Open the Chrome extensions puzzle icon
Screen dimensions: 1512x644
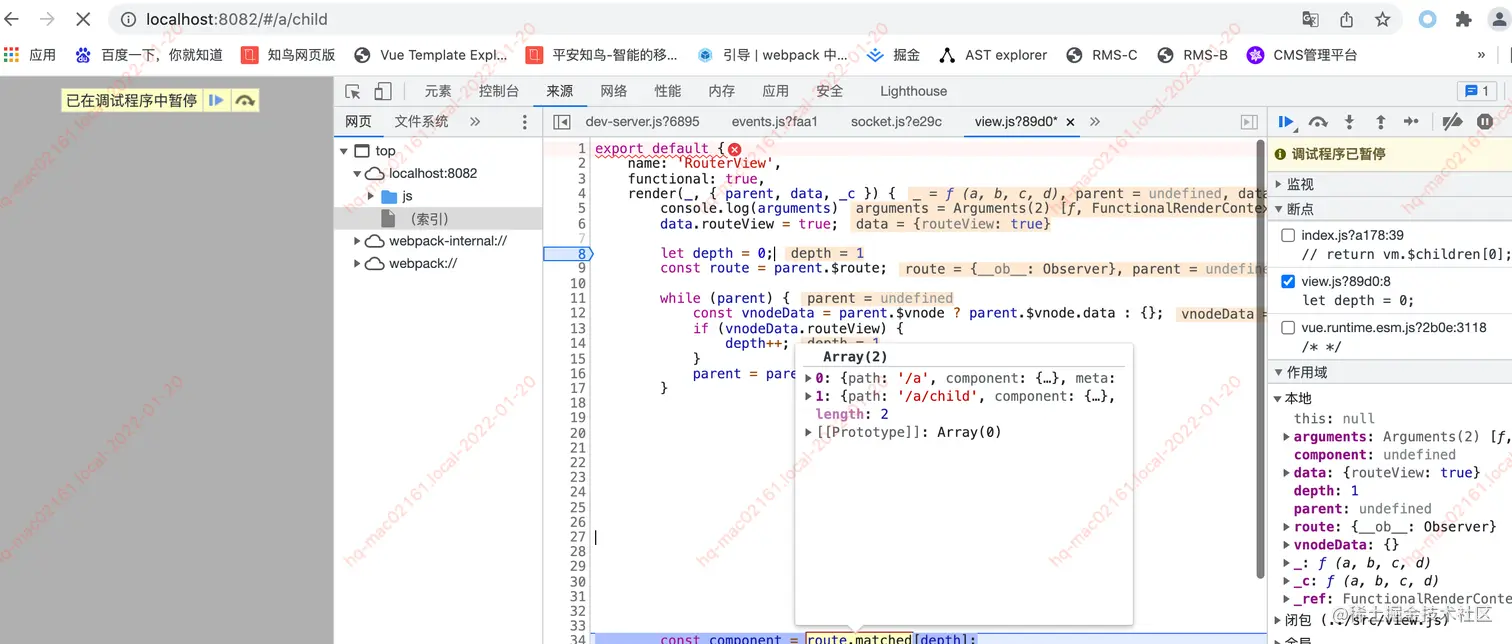[1464, 19]
